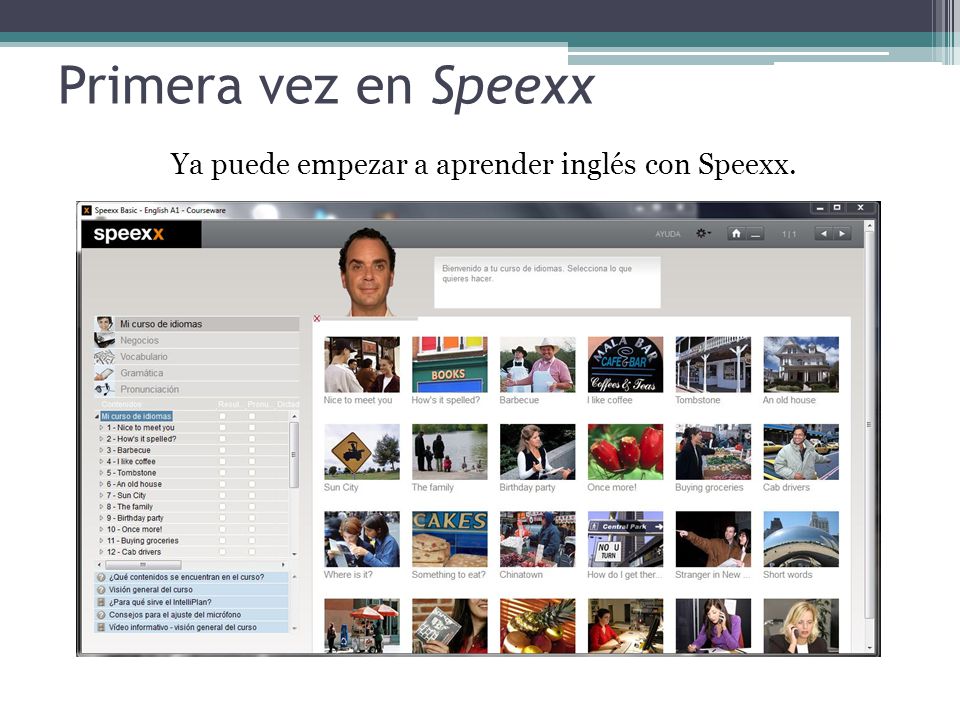Open the Cab drivers lesson thumbnail
The height and width of the screenshot is (720, 960).
(801, 452)
